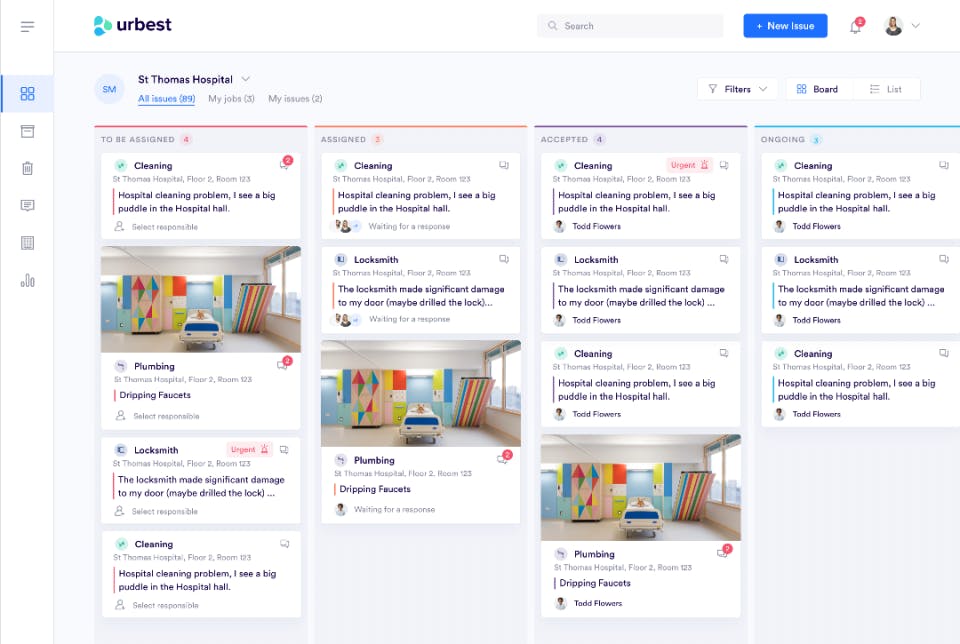Focus the Search field
Image resolution: width=960 pixels, height=644 pixels.
[x=630, y=26]
